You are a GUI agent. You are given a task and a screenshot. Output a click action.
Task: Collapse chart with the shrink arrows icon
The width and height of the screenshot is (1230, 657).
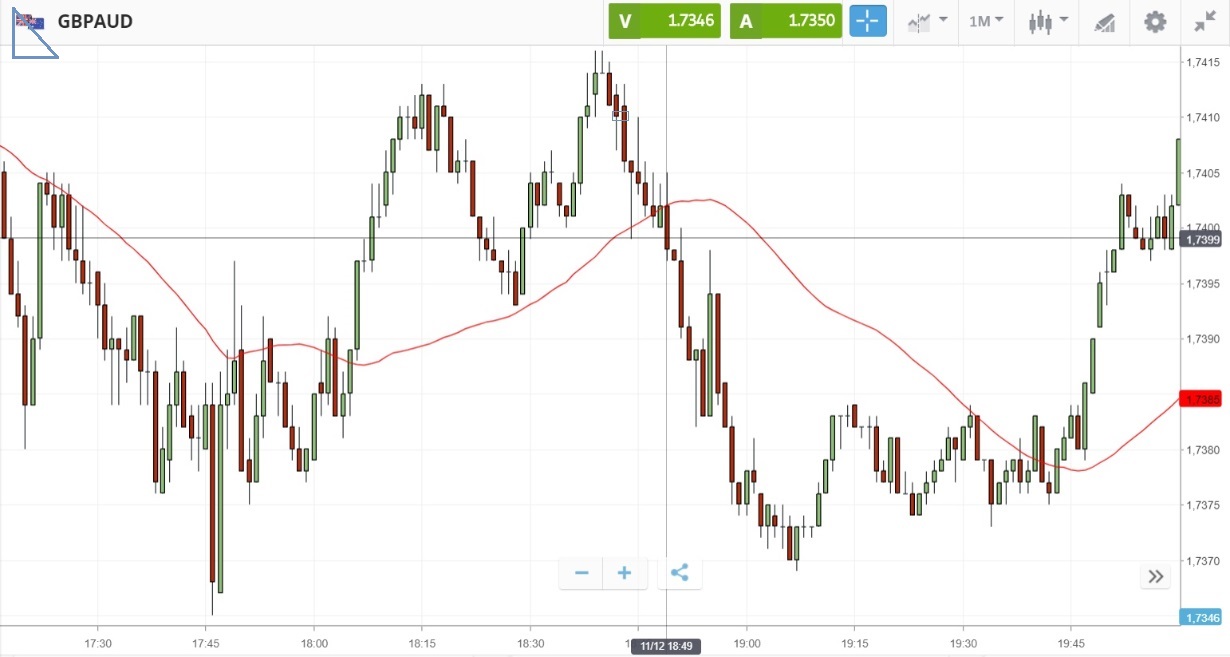pos(1204,21)
